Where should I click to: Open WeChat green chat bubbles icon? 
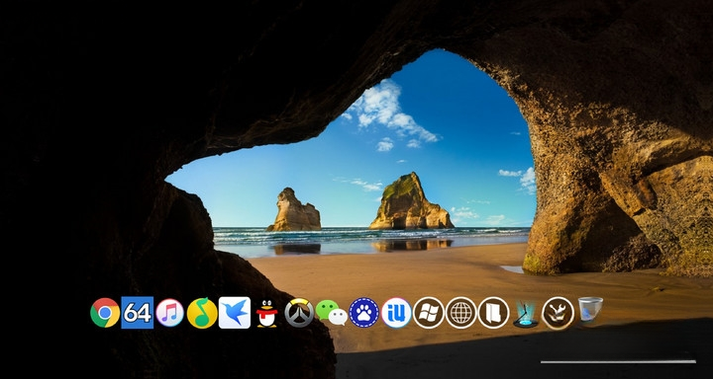tap(331, 313)
